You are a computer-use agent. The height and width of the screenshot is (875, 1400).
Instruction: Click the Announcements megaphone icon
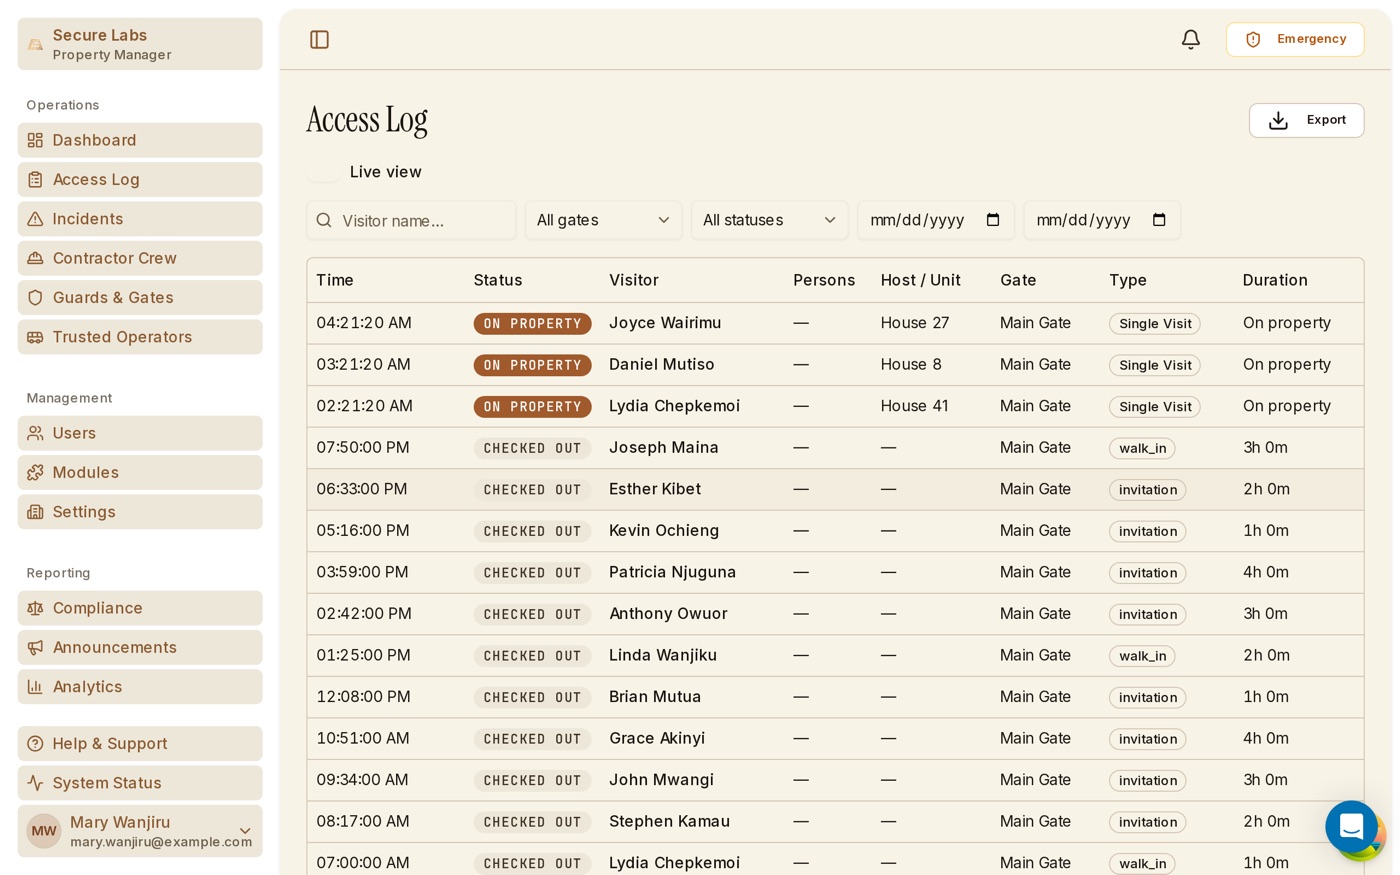pyautogui.click(x=35, y=648)
